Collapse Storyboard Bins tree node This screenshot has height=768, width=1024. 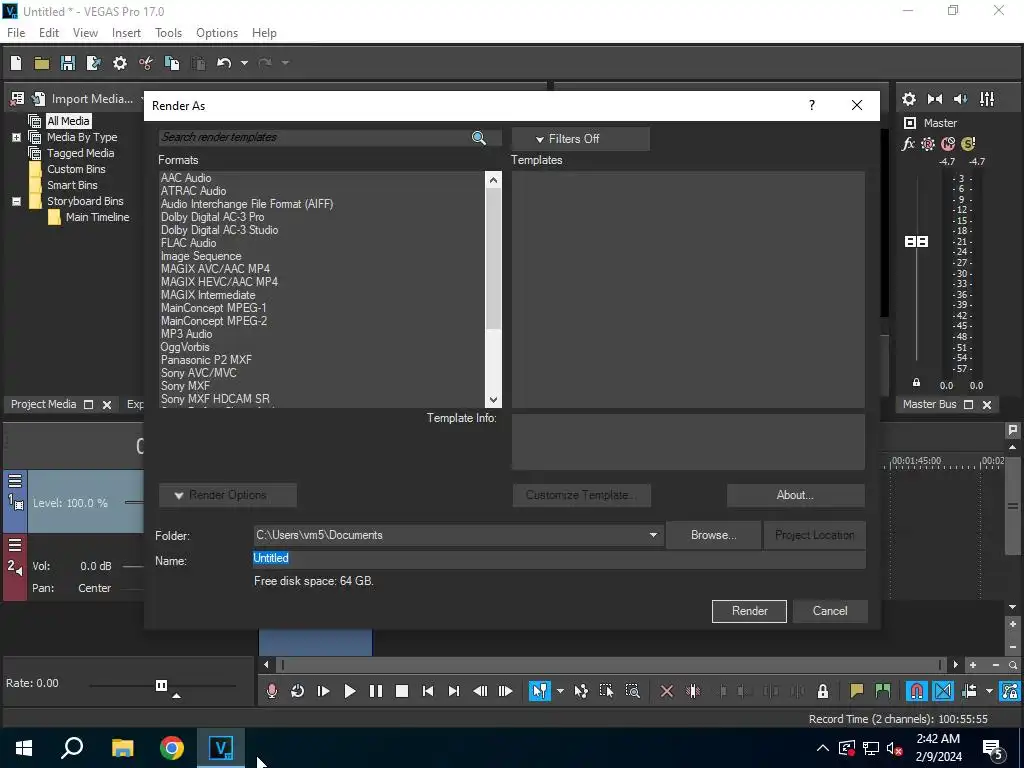[x=16, y=201]
